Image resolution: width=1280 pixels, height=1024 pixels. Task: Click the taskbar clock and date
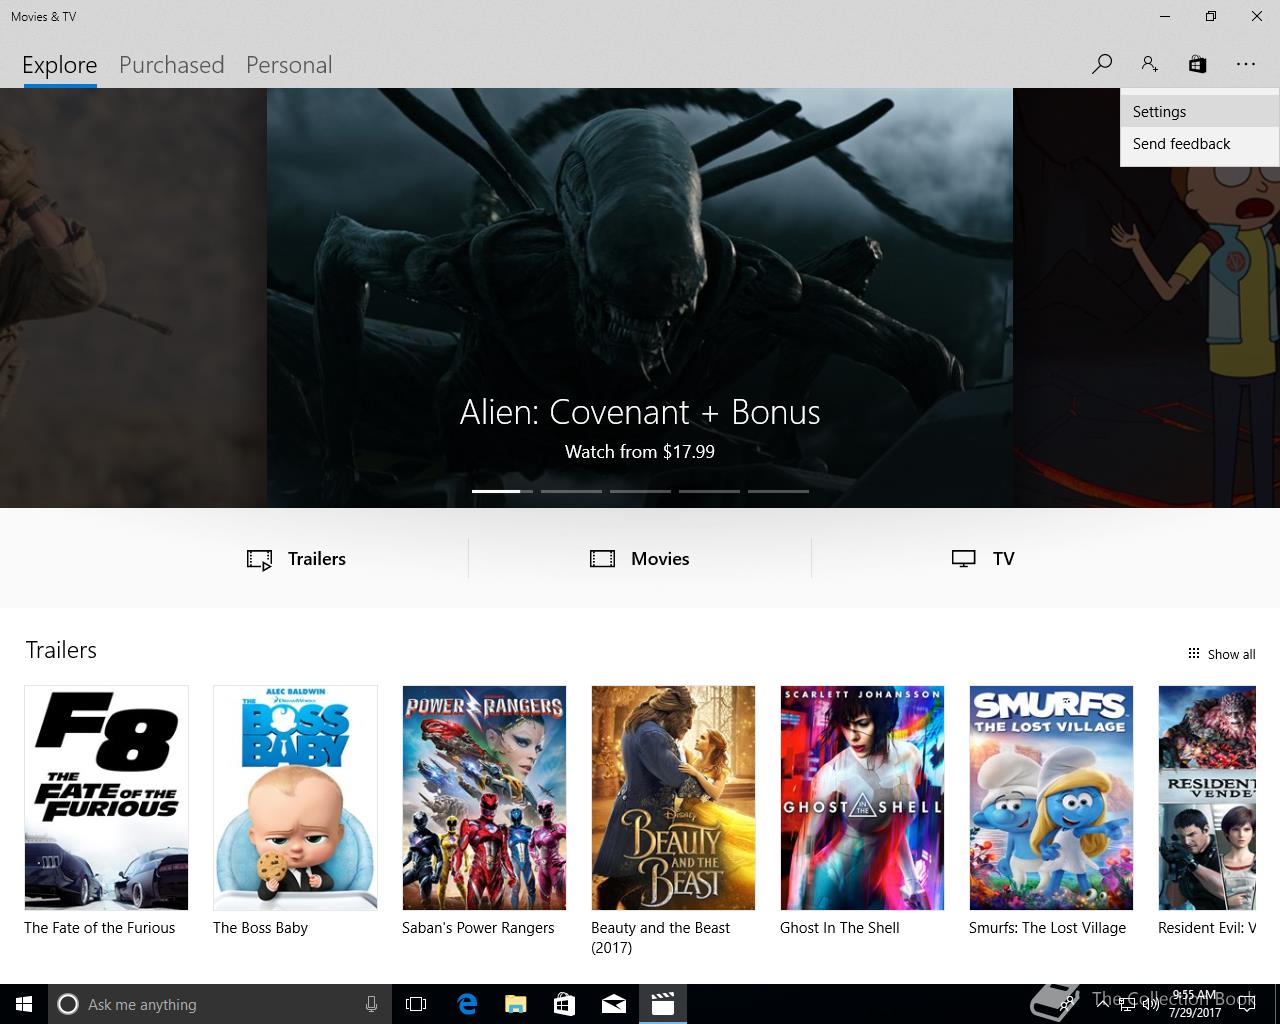point(1195,1004)
